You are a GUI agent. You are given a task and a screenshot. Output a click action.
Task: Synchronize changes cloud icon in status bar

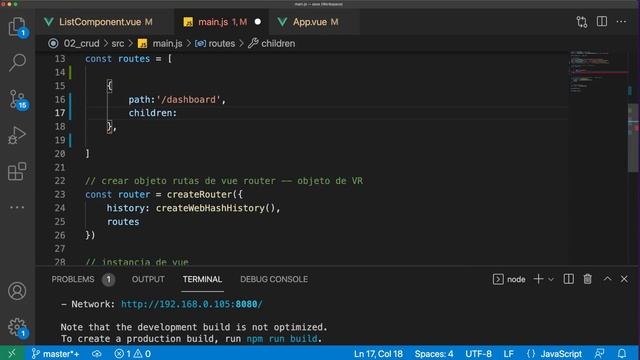[x=97, y=353]
